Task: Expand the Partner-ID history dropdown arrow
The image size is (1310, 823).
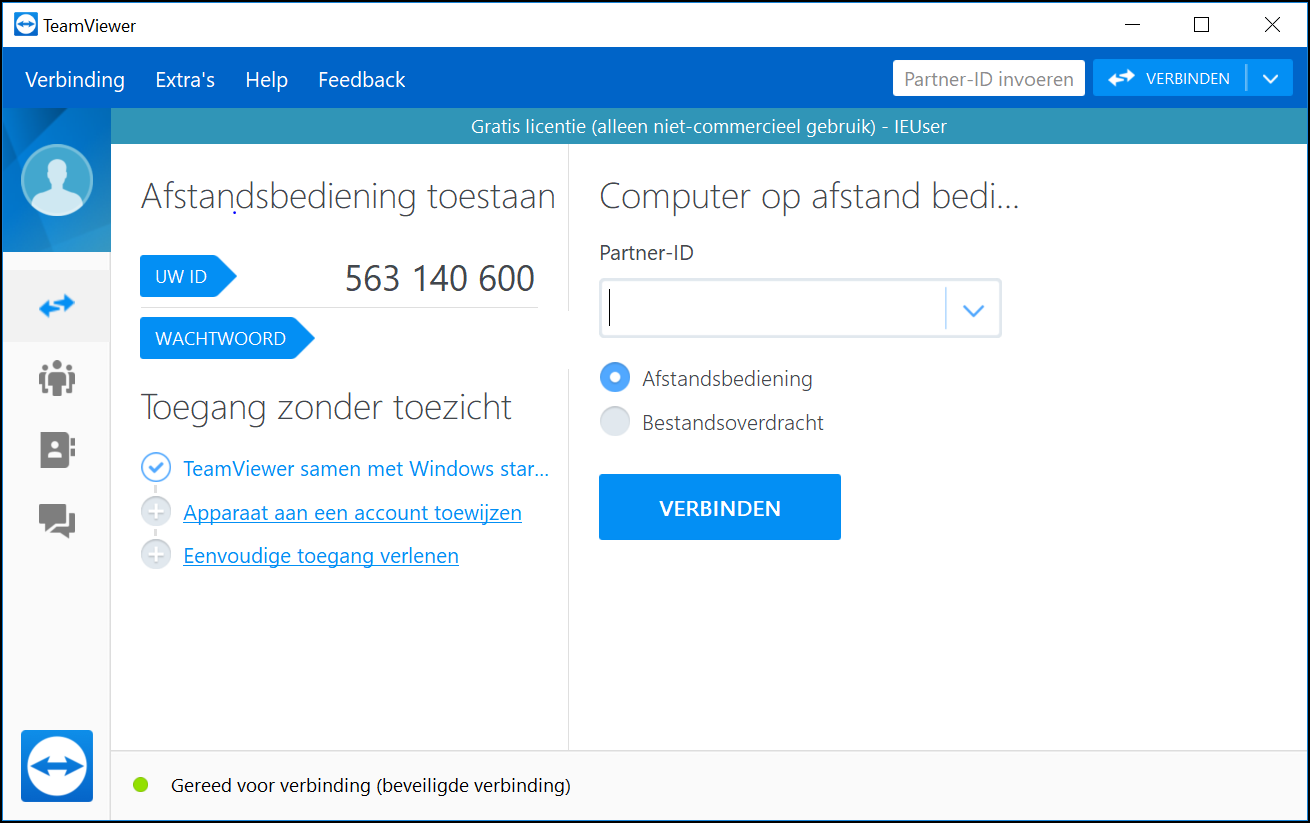Action: (x=973, y=309)
